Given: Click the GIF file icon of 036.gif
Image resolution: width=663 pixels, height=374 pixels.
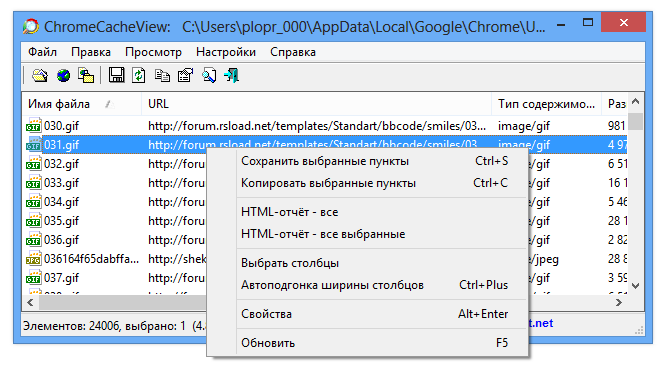Looking at the screenshot, I should coord(33,240).
